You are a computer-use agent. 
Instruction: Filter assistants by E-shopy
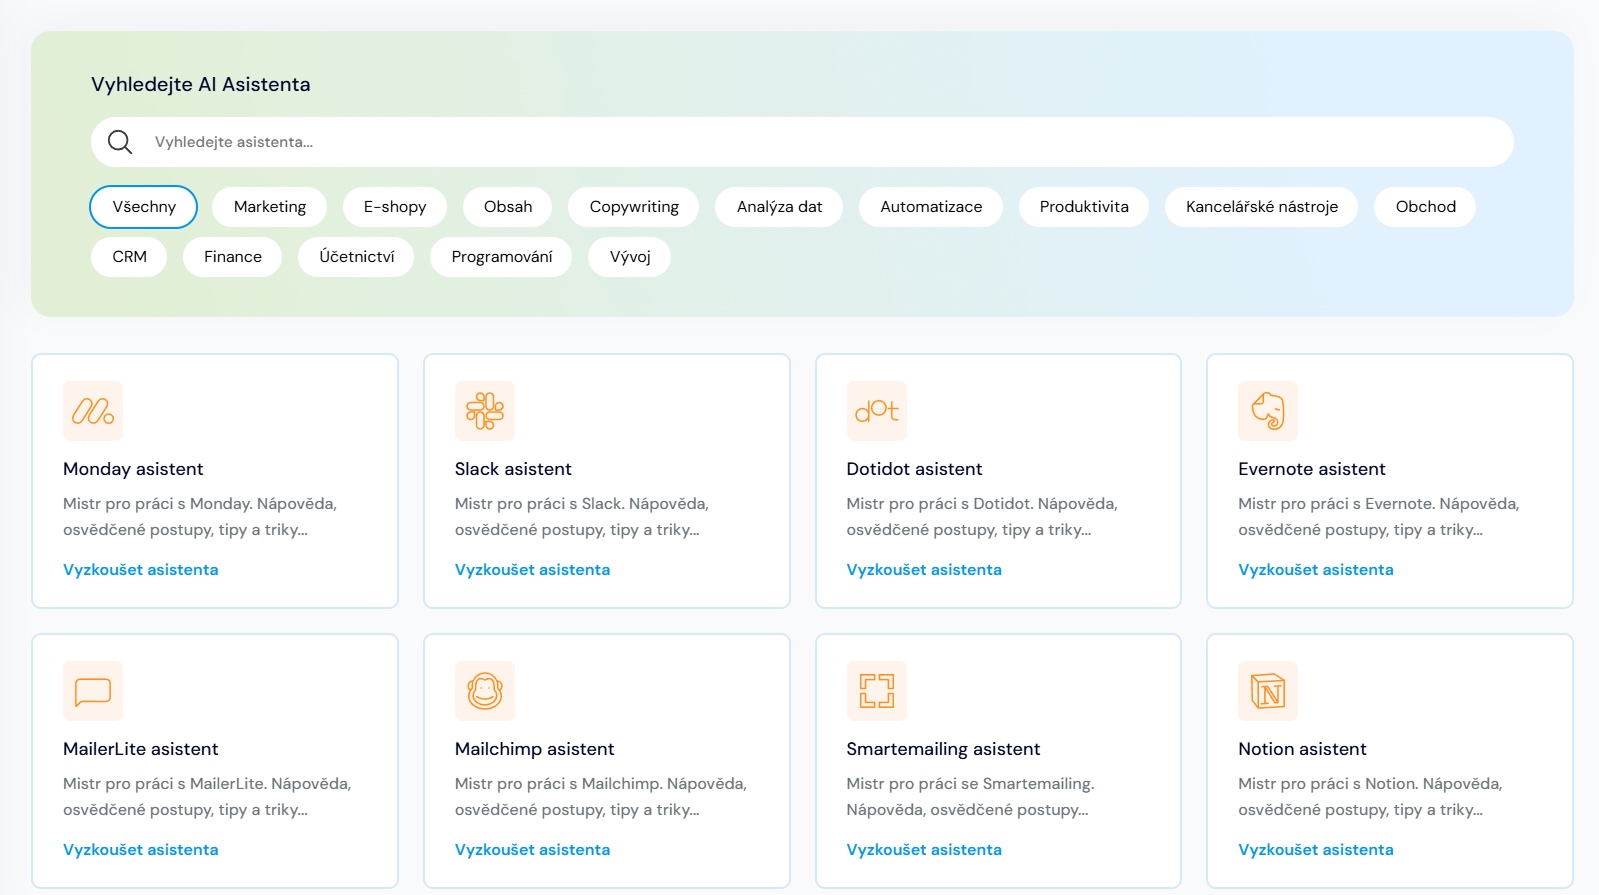click(x=395, y=207)
